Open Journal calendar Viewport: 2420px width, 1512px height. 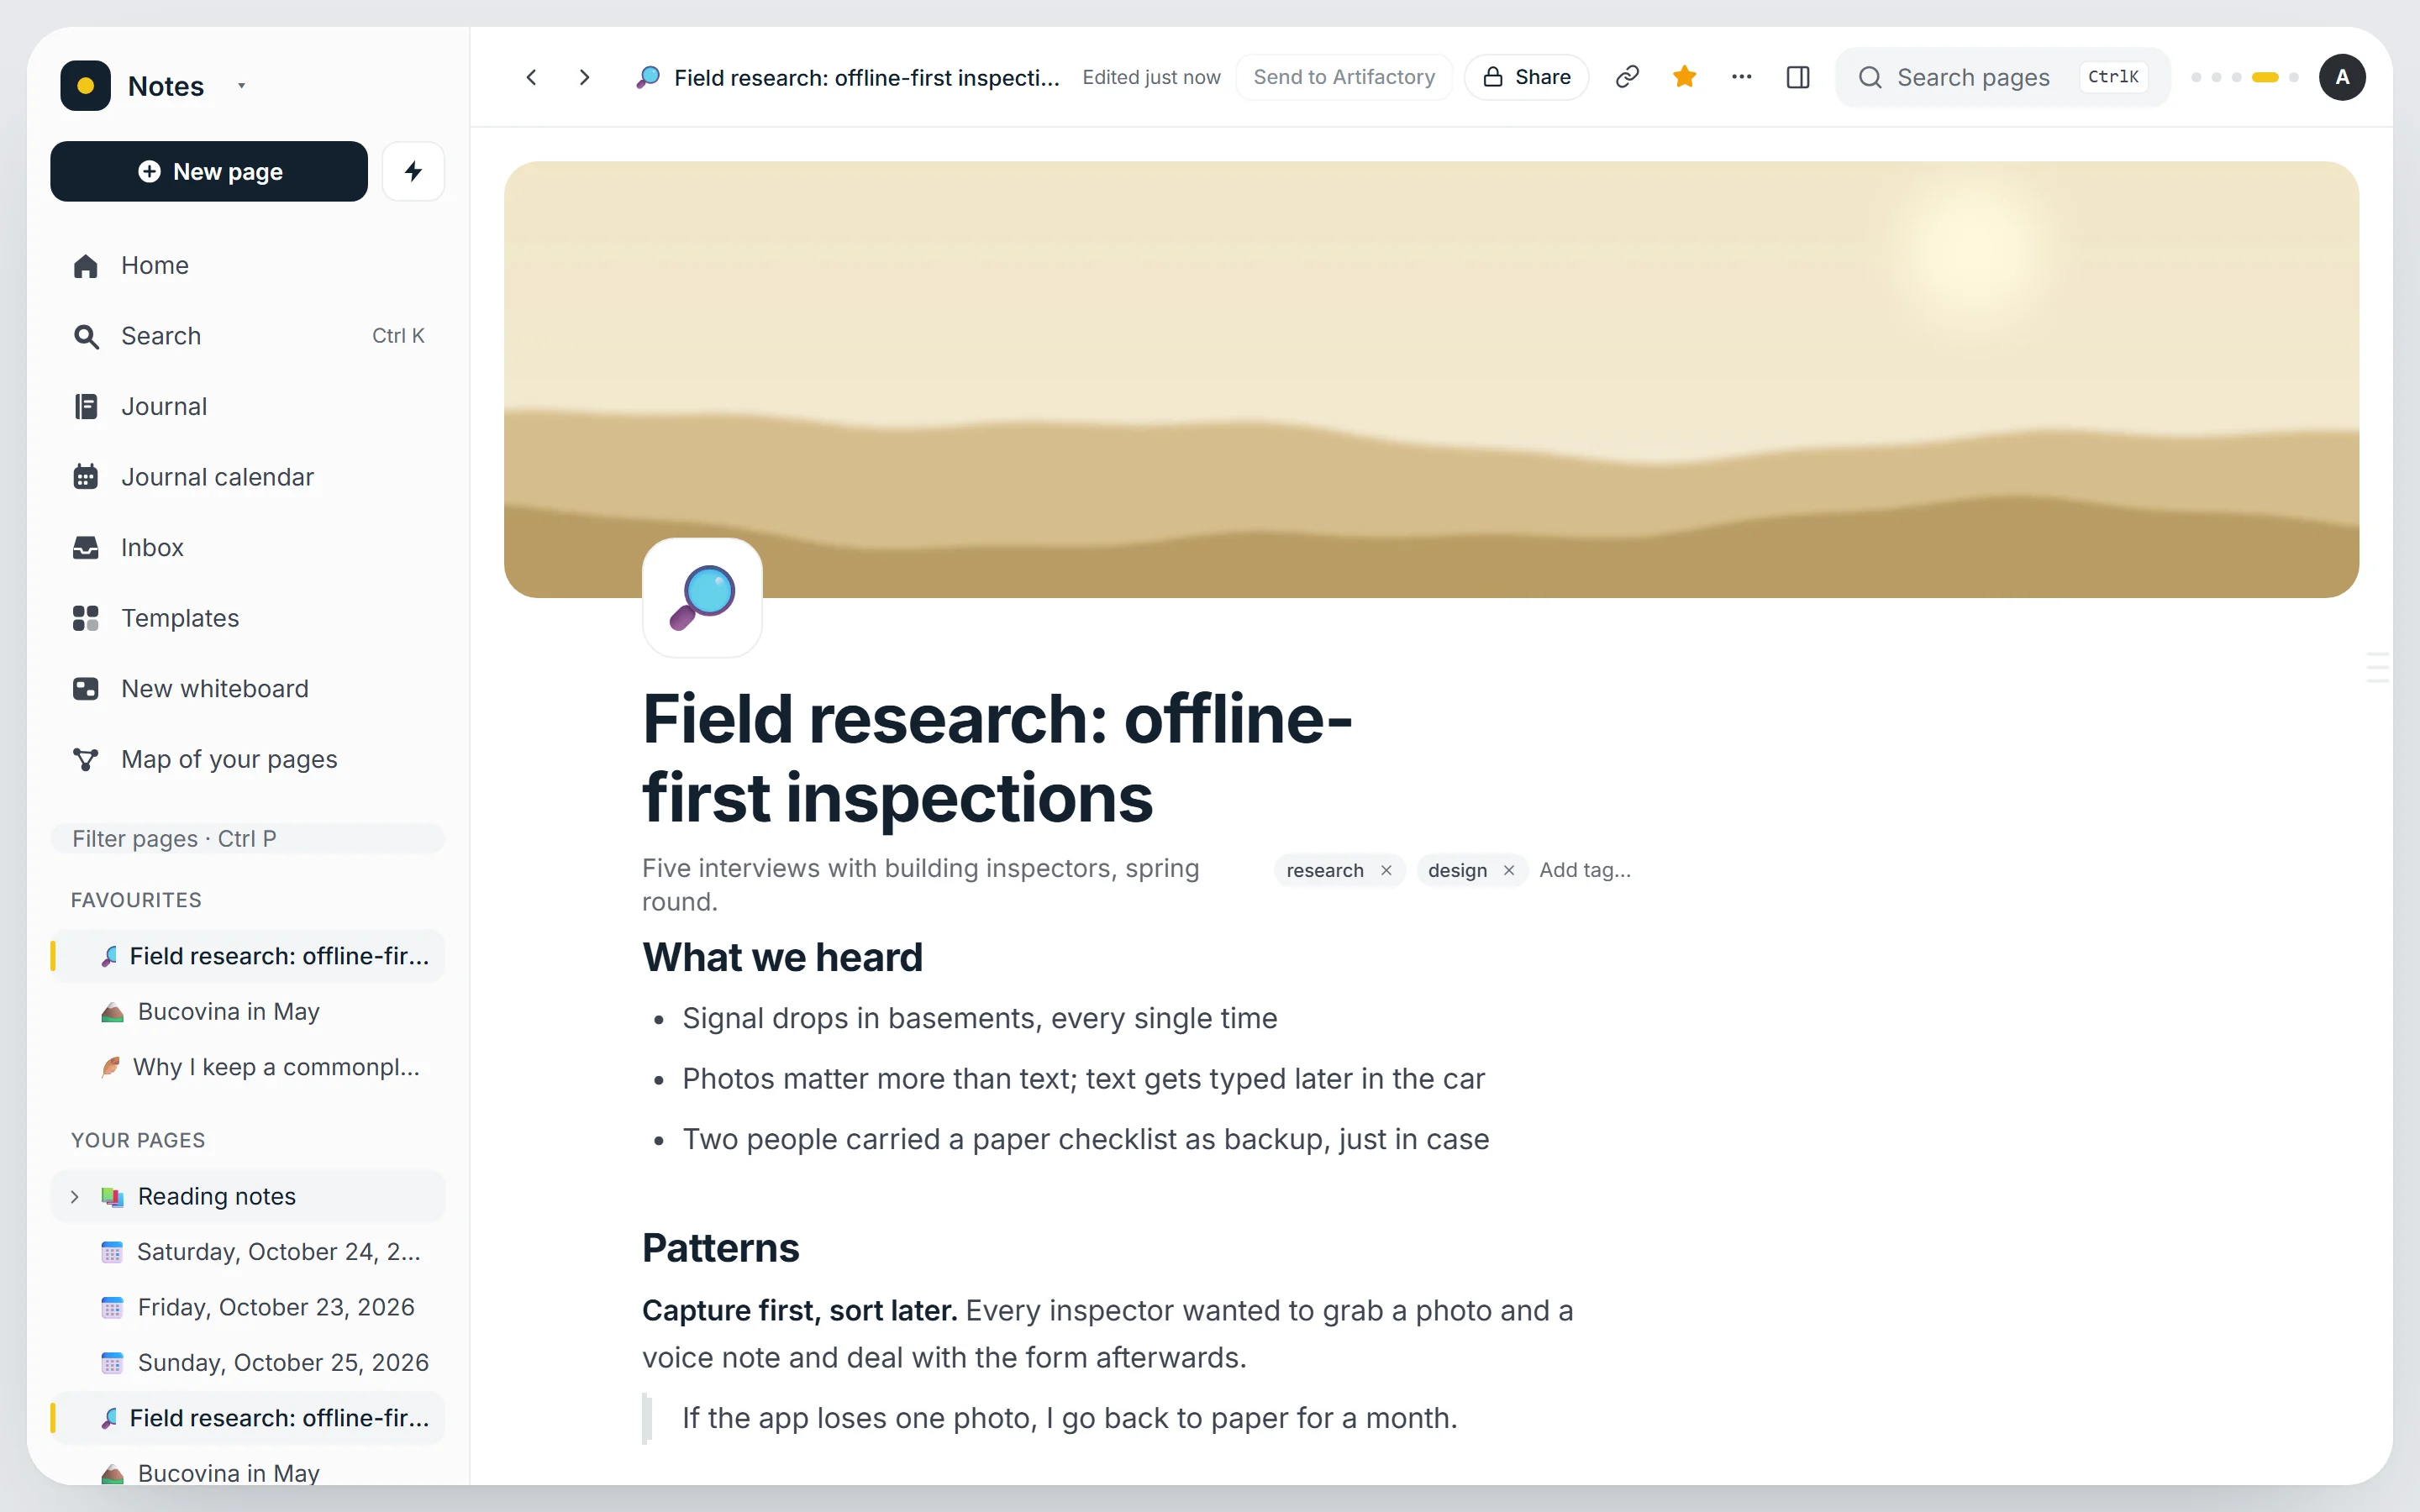(x=247, y=477)
